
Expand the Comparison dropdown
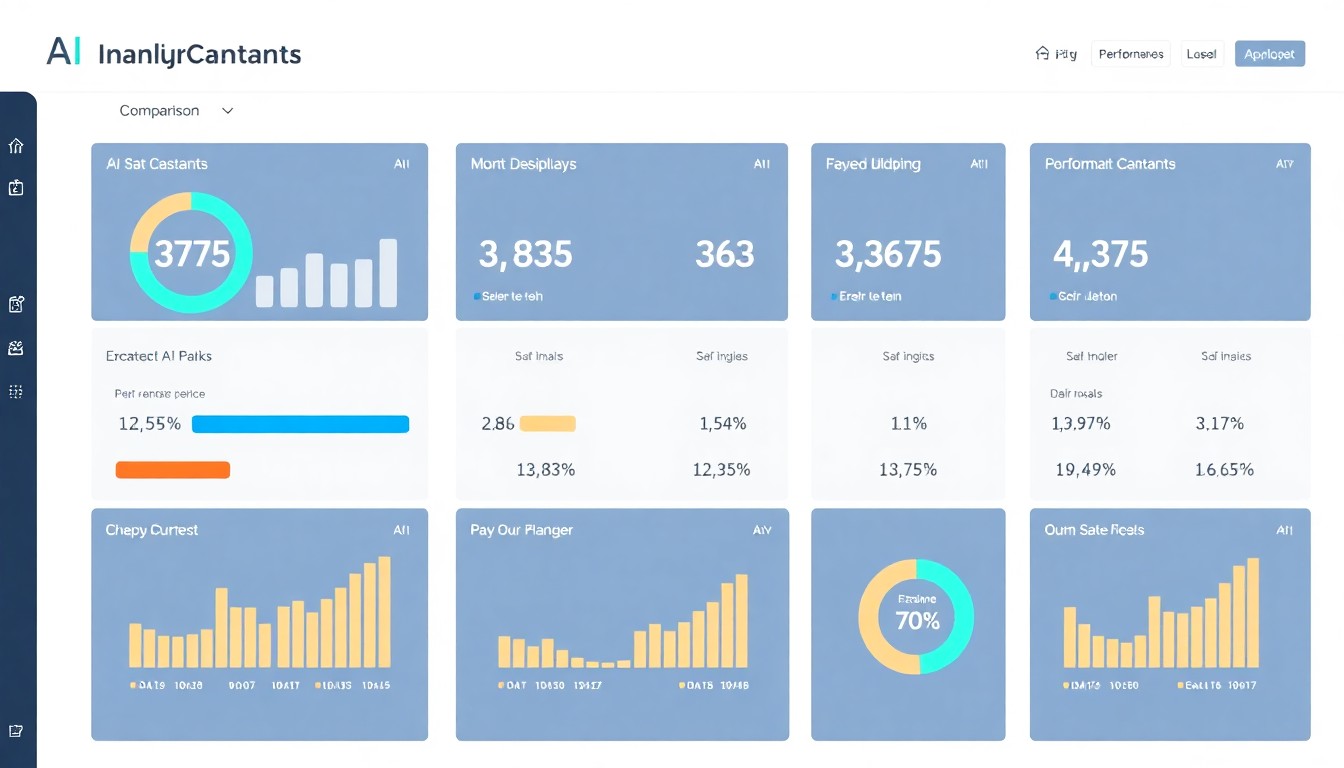click(176, 111)
